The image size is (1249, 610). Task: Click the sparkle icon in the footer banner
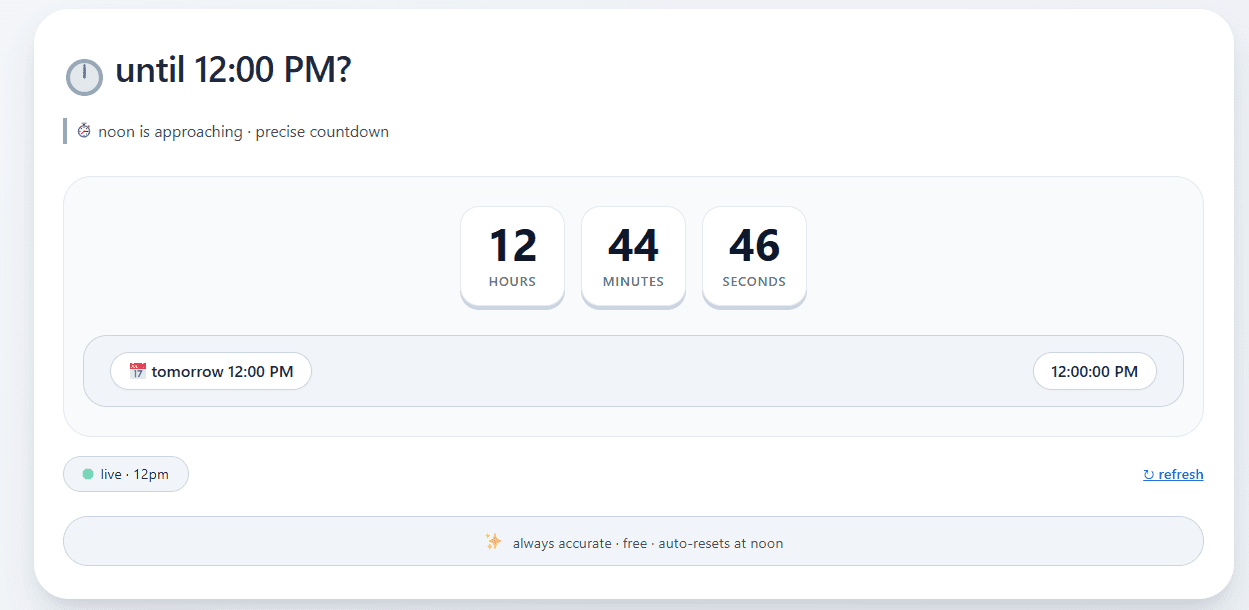(493, 542)
